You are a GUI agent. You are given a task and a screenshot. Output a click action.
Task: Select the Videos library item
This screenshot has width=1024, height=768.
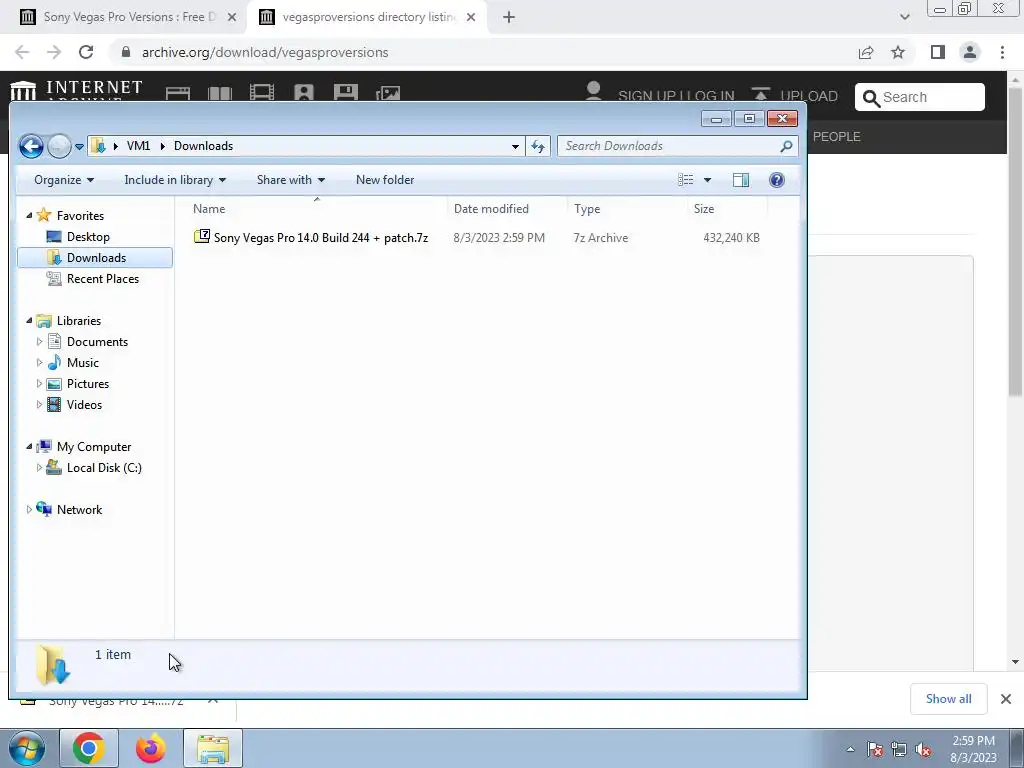point(84,405)
